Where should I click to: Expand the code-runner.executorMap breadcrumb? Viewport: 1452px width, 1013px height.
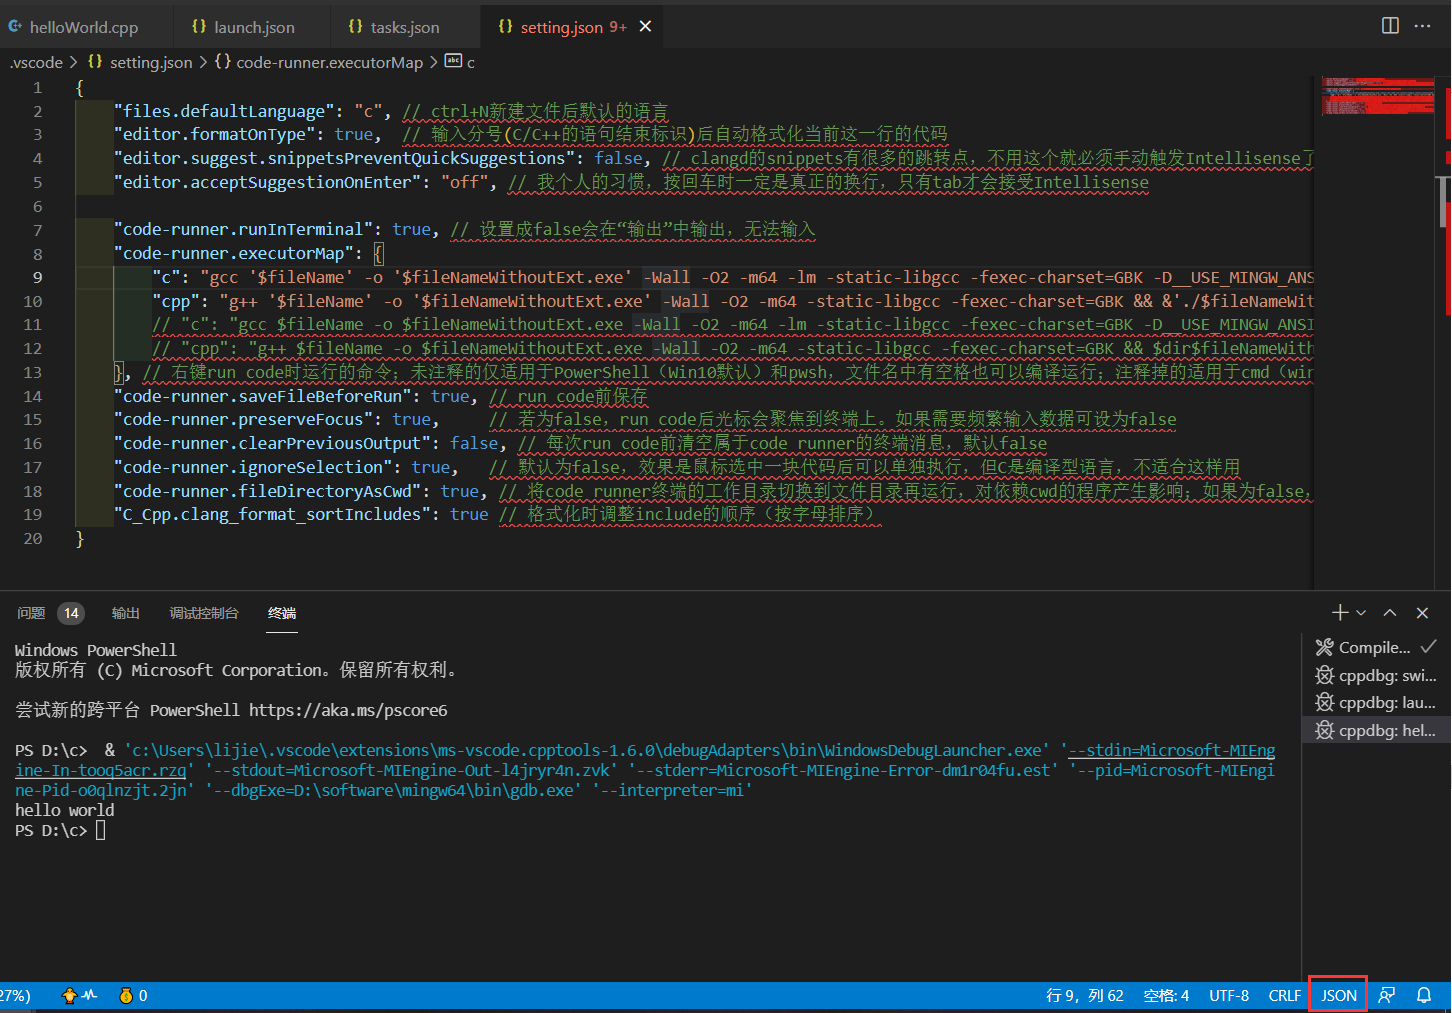pos(319,62)
